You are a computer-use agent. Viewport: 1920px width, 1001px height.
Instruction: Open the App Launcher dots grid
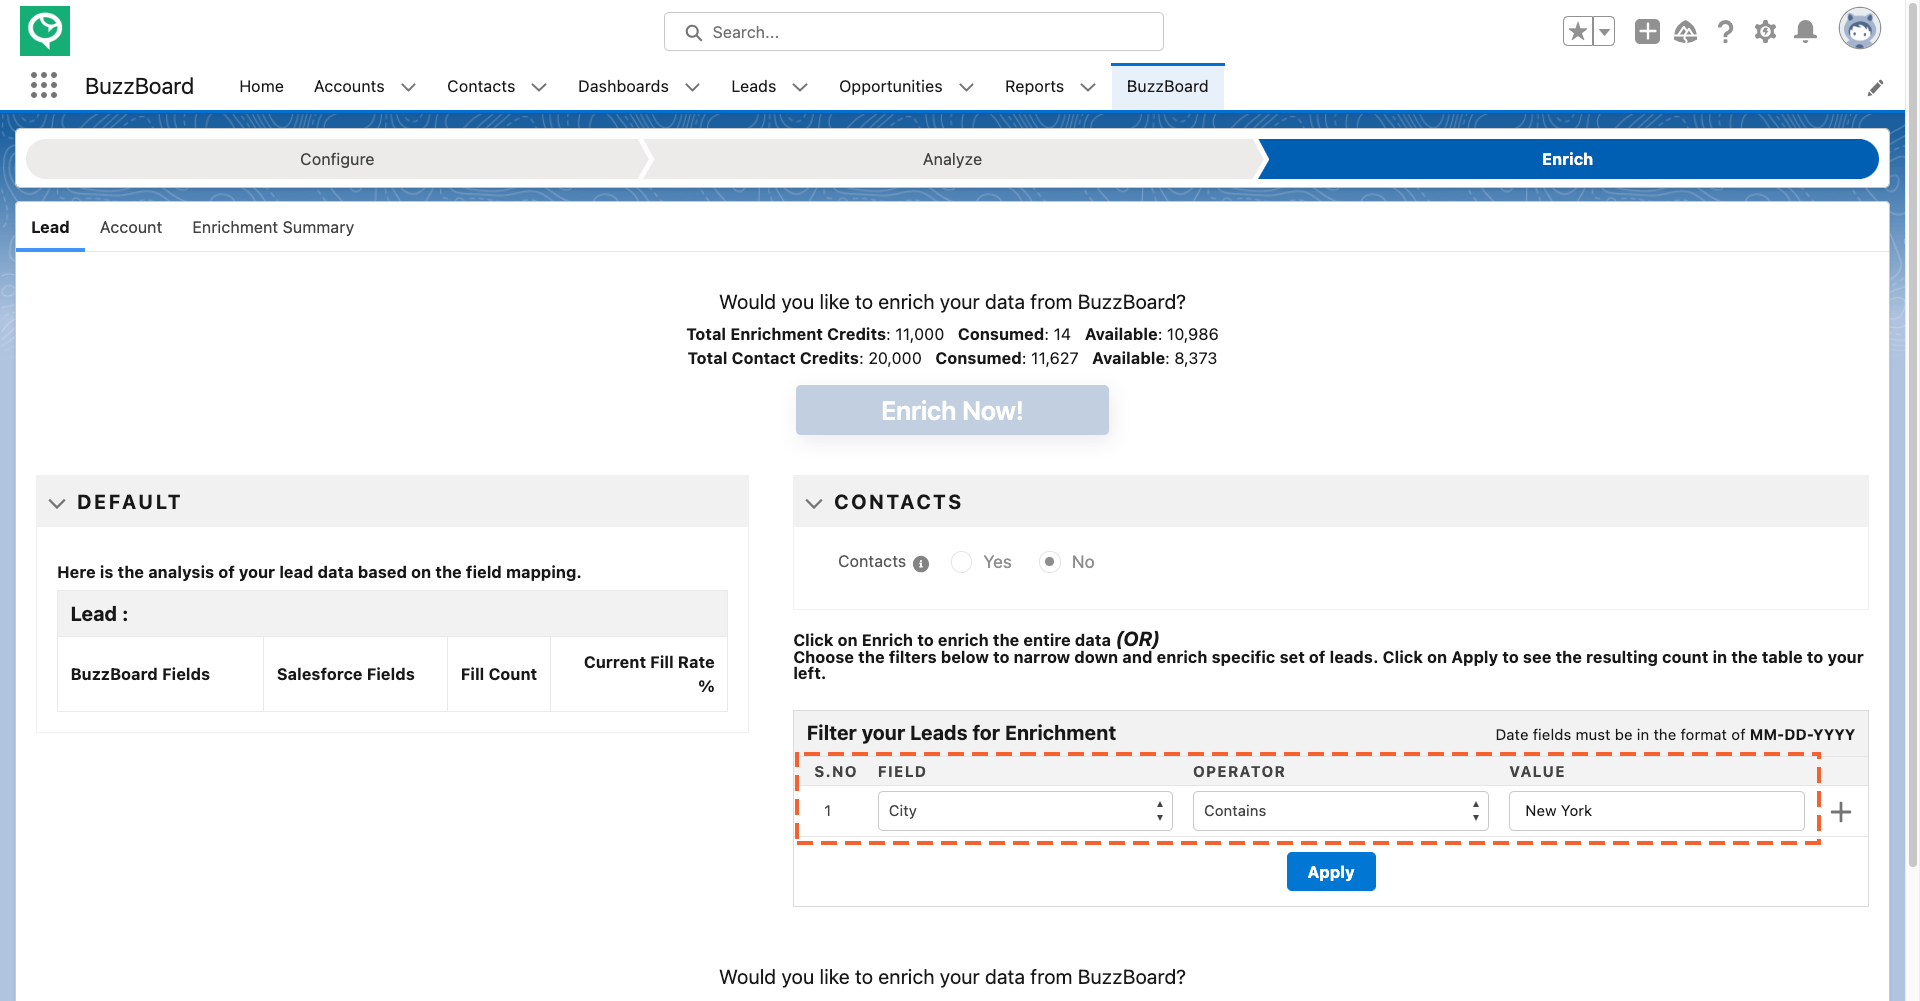(44, 86)
